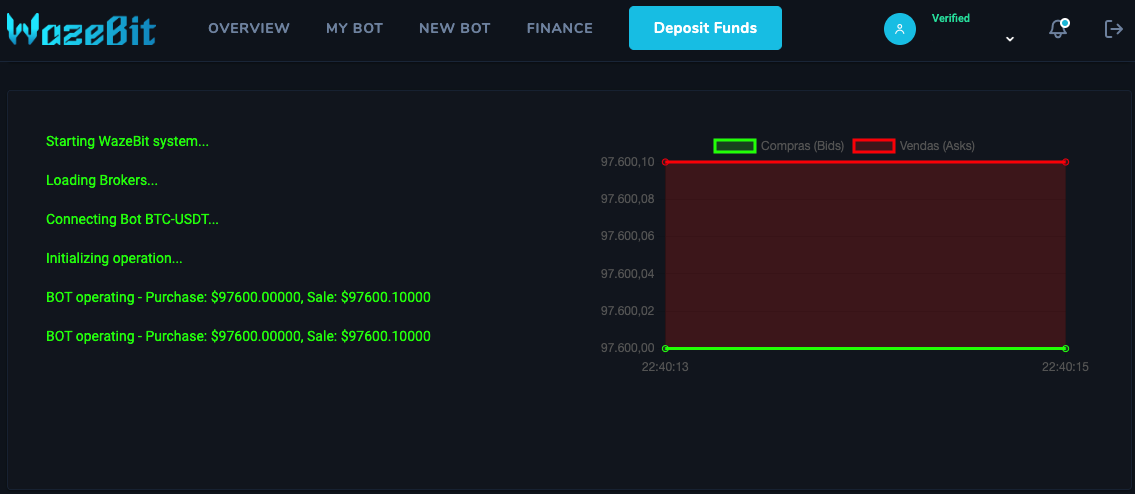Toggle the Vendas (Asks) legend swatch
The height and width of the screenshot is (494, 1135).
point(874,146)
